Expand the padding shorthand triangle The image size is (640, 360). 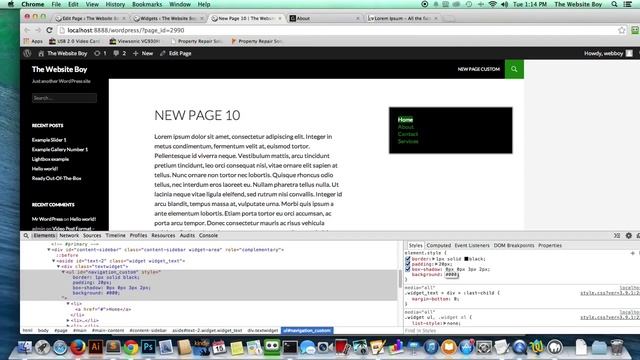(x=436, y=264)
